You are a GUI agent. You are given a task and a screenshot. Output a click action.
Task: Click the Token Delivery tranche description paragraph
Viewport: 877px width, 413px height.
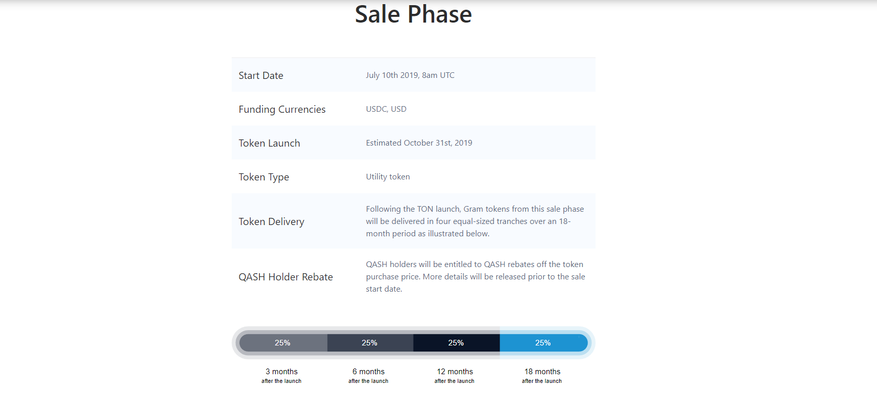click(x=474, y=221)
